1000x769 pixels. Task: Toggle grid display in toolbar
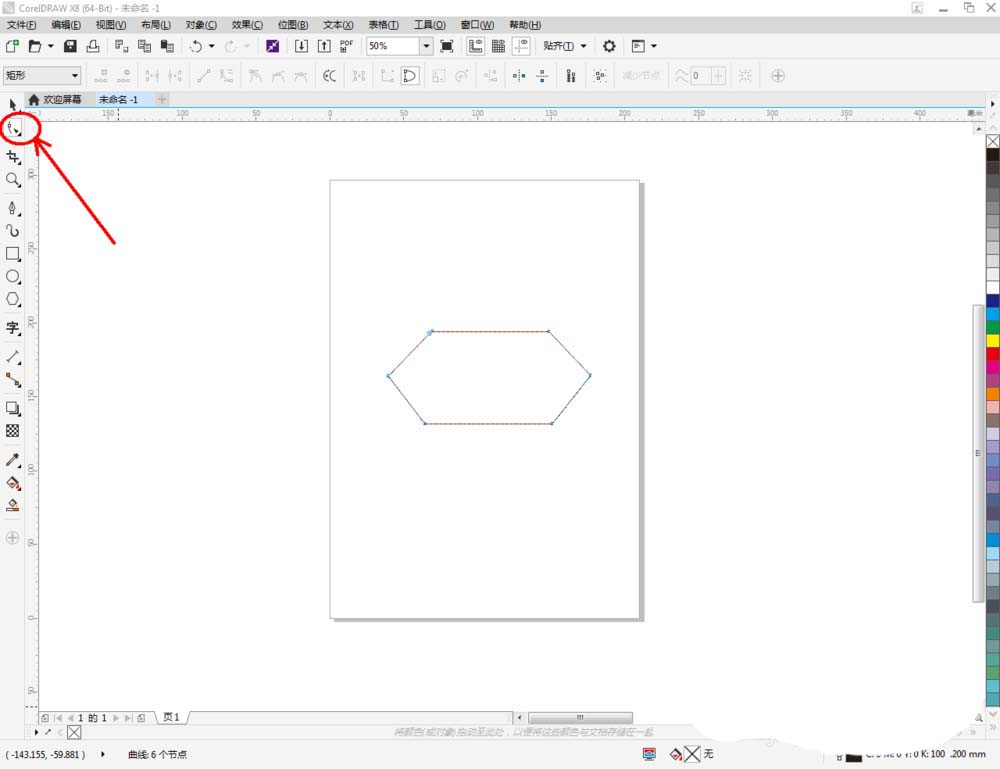(x=498, y=46)
